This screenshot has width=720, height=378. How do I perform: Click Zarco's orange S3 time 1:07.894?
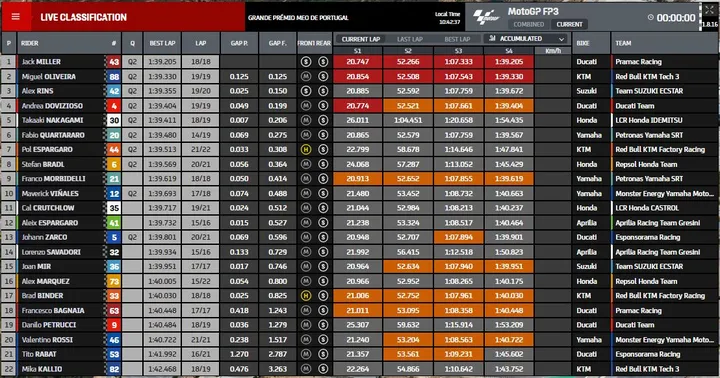point(458,237)
